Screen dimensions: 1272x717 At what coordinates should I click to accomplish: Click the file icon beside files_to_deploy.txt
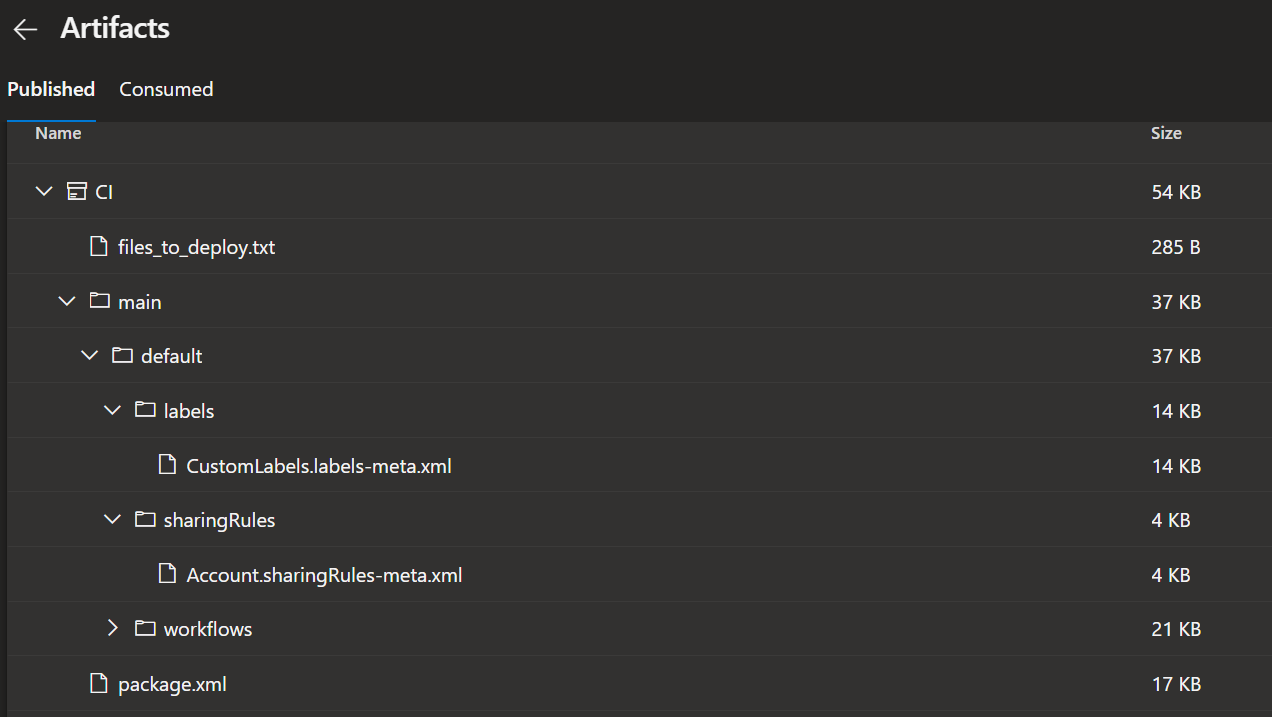click(99, 245)
